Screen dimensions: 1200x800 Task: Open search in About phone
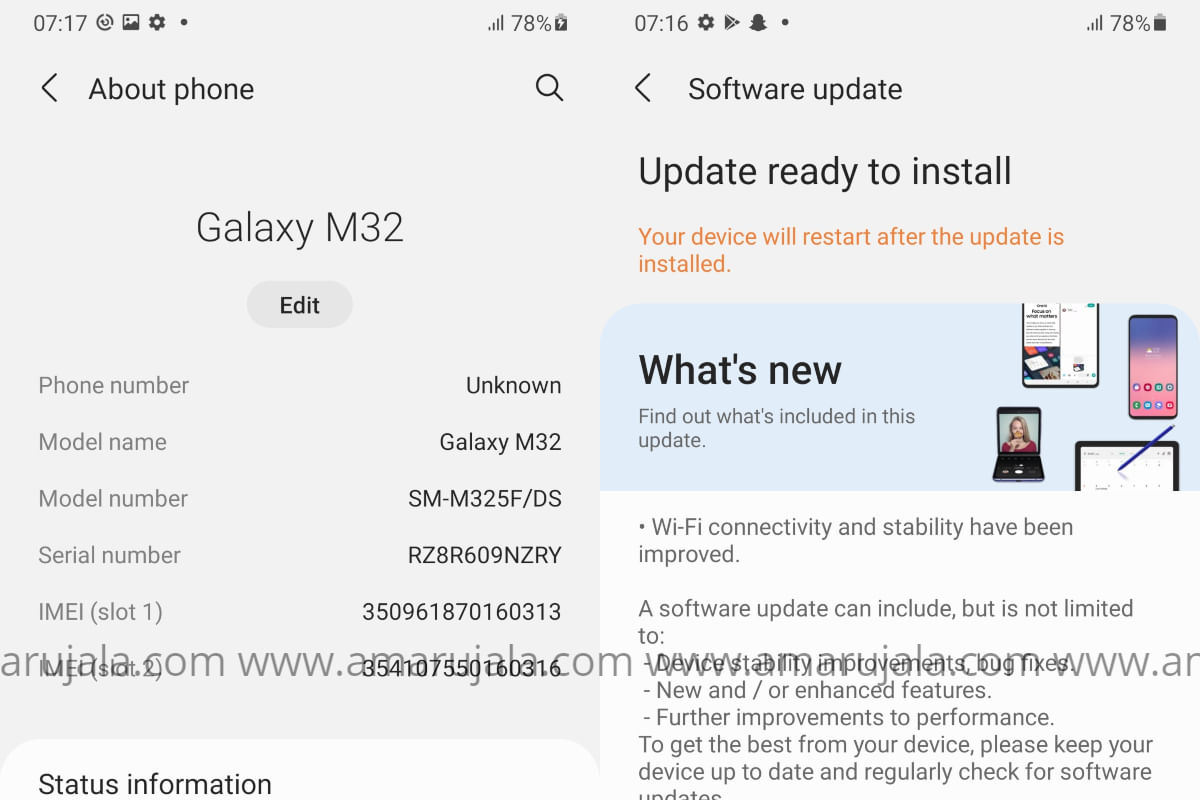point(549,88)
